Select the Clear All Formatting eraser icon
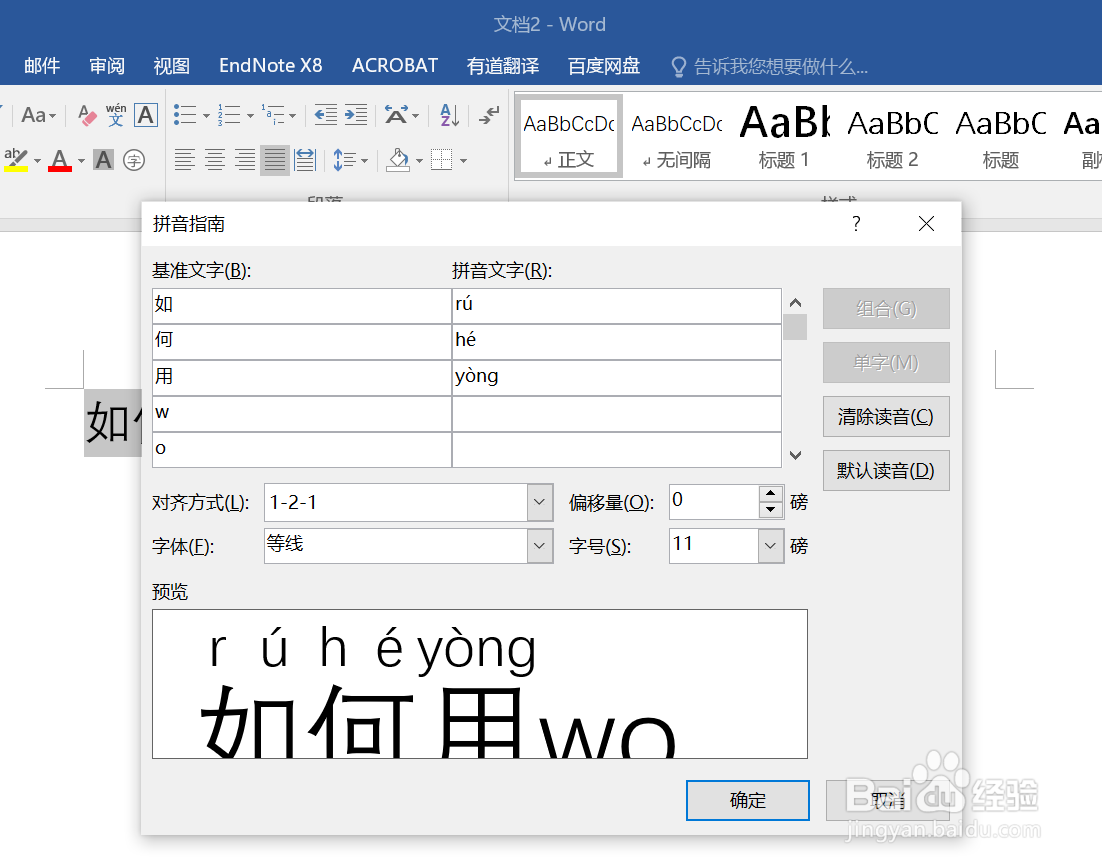The width and height of the screenshot is (1102, 868). tap(84, 116)
